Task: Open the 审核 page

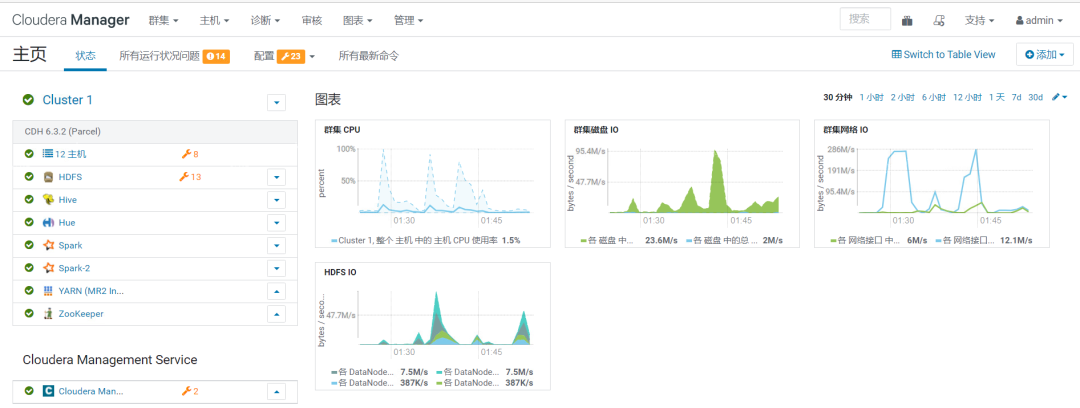Action: pyautogui.click(x=311, y=21)
